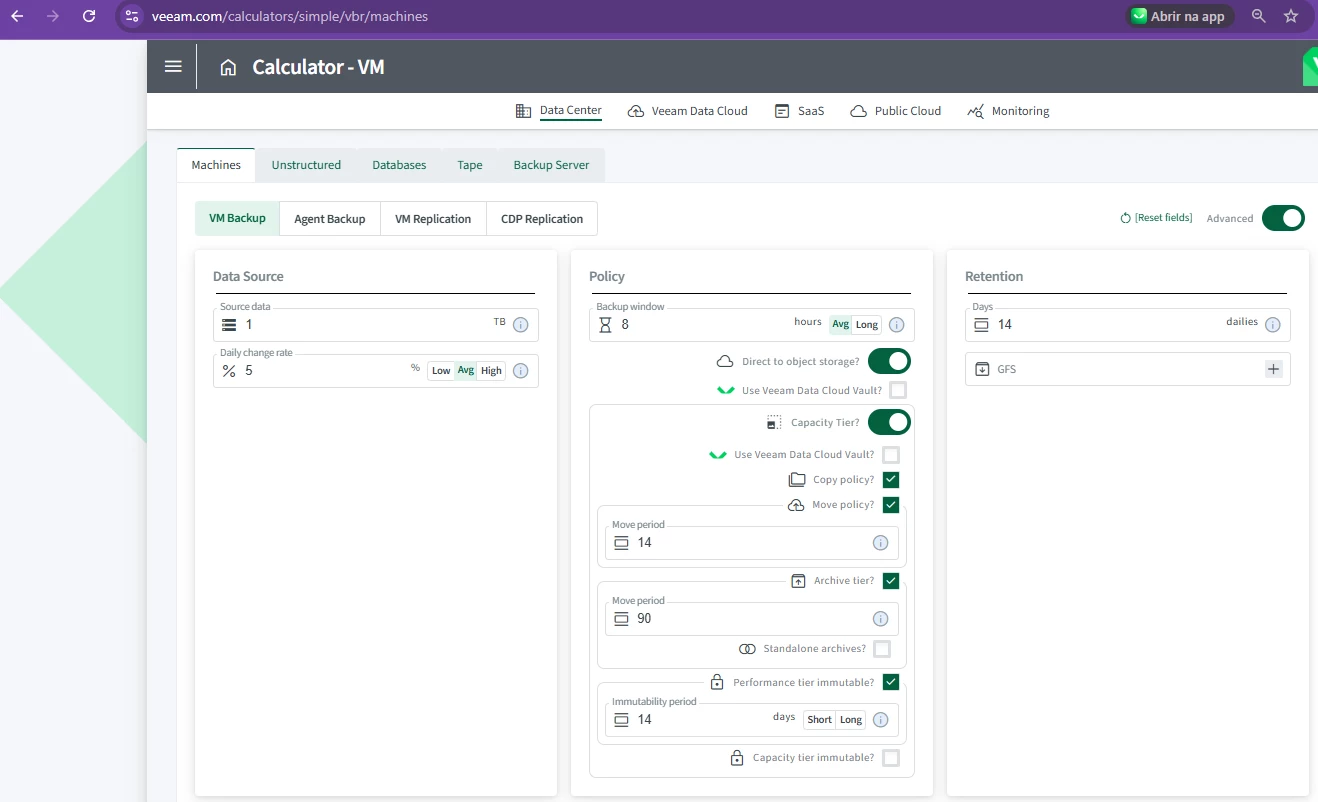This screenshot has width=1318, height=802.
Task: Click the Monitoring chart icon
Action: [x=976, y=111]
